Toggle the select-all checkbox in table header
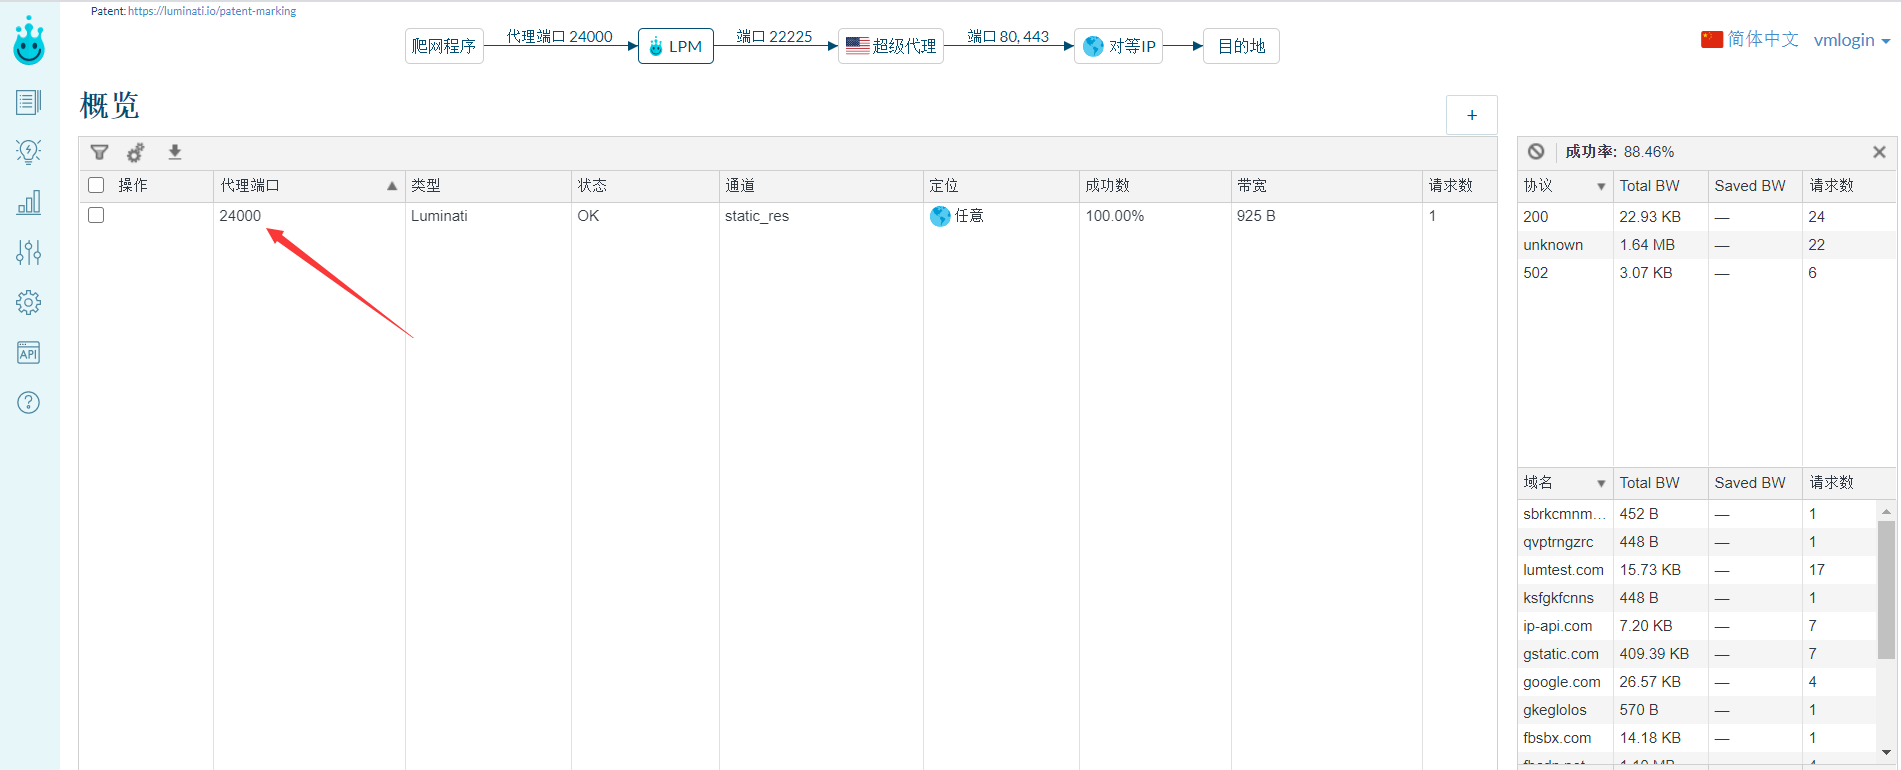The width and height of the screenshot is (1901, 770). pos(96,185)
